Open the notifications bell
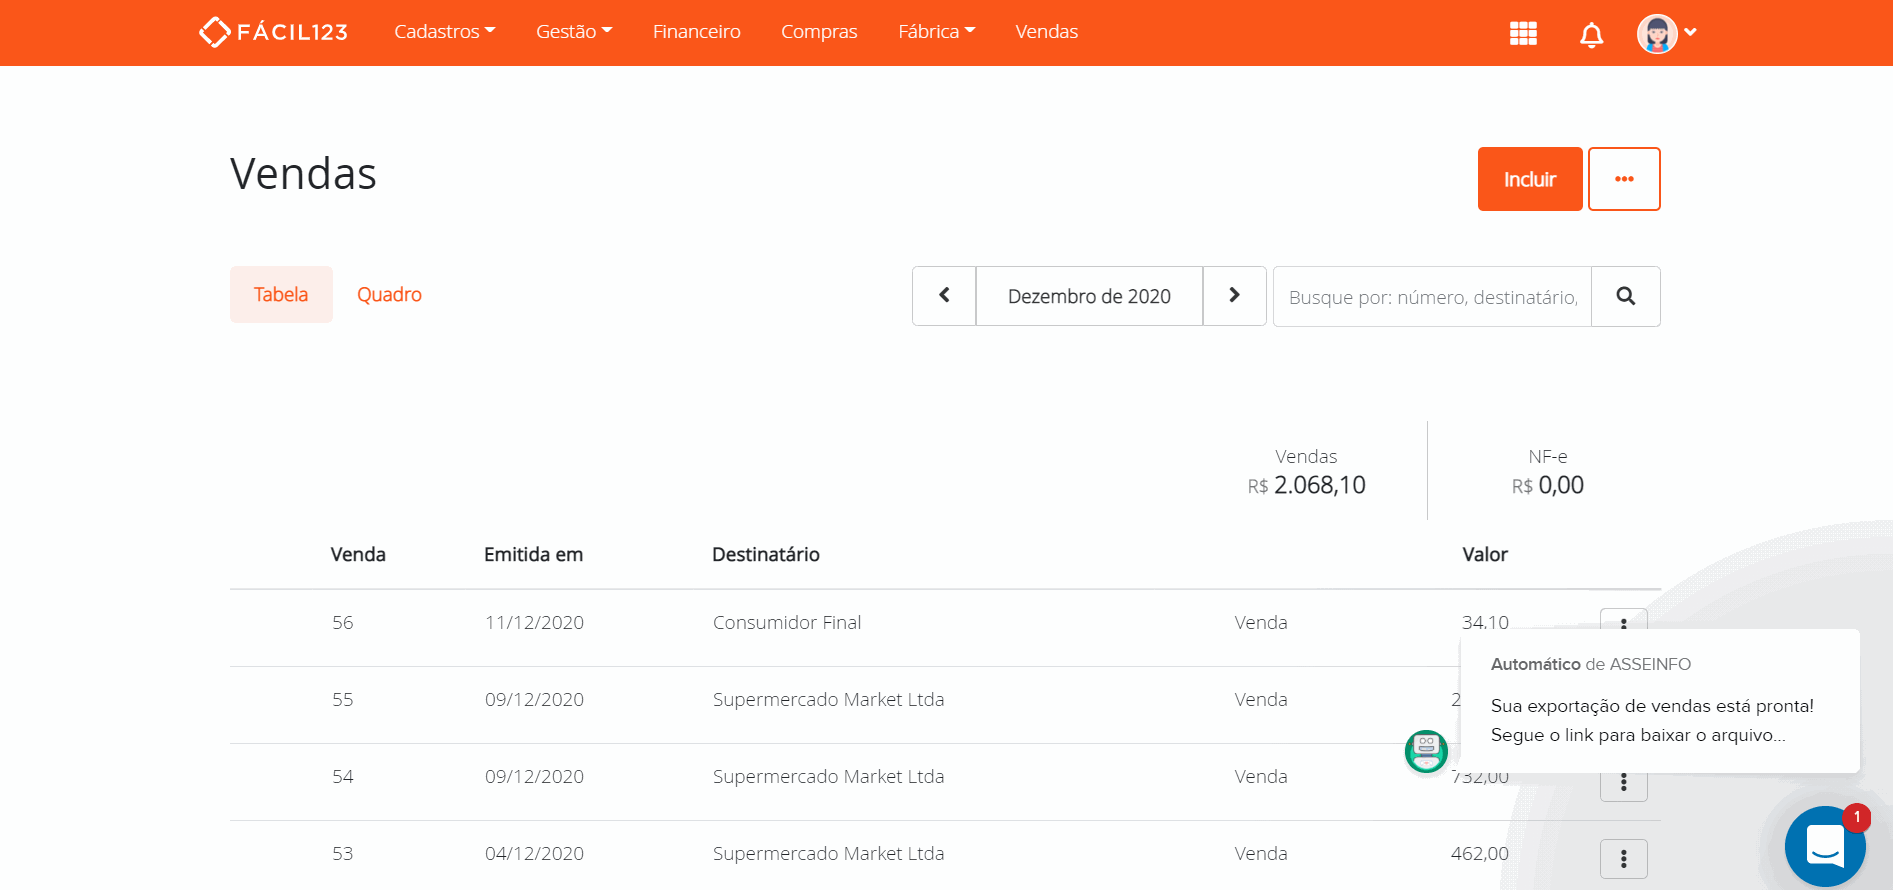 (x=1591, y=35)
